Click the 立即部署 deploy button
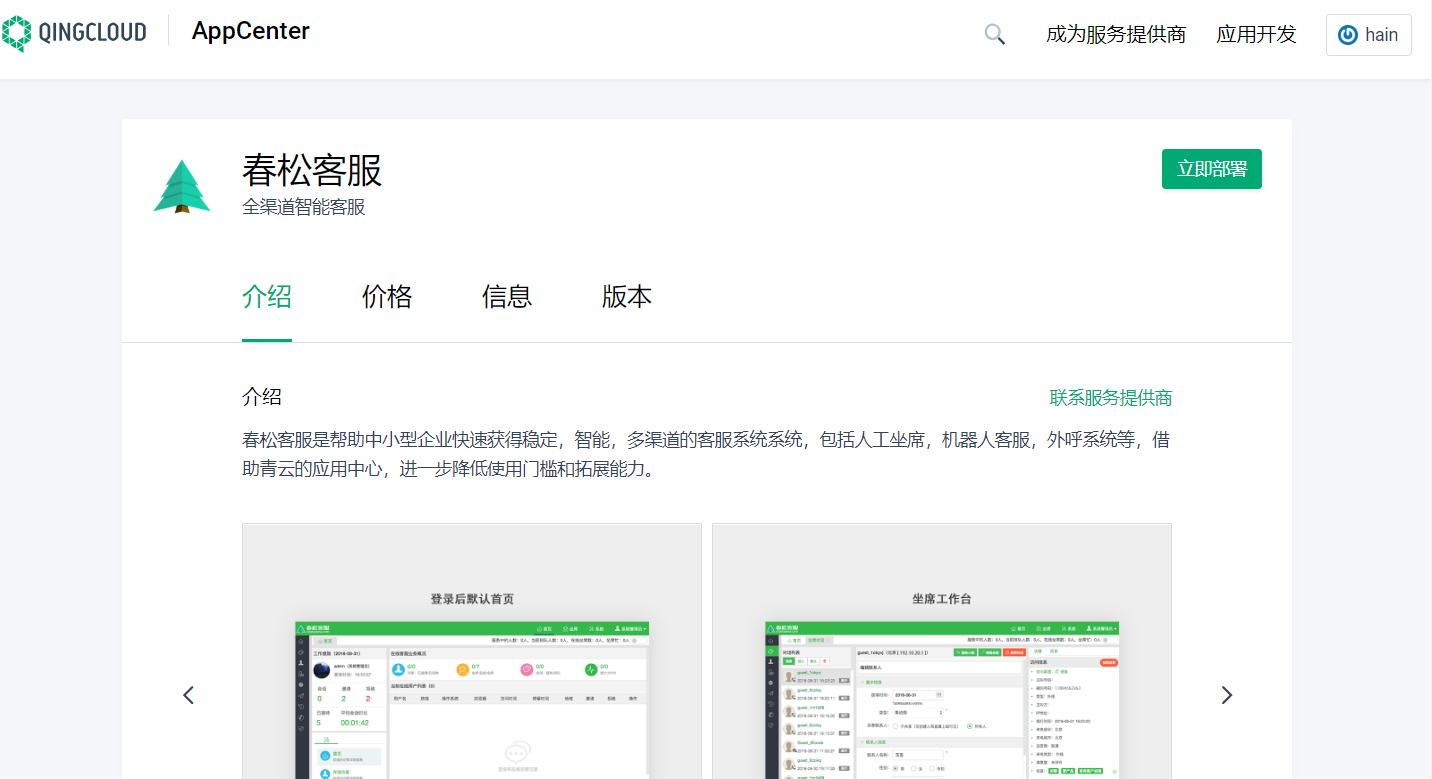1432x779 pixels. pyautogui.click(x=1212, y=169)
